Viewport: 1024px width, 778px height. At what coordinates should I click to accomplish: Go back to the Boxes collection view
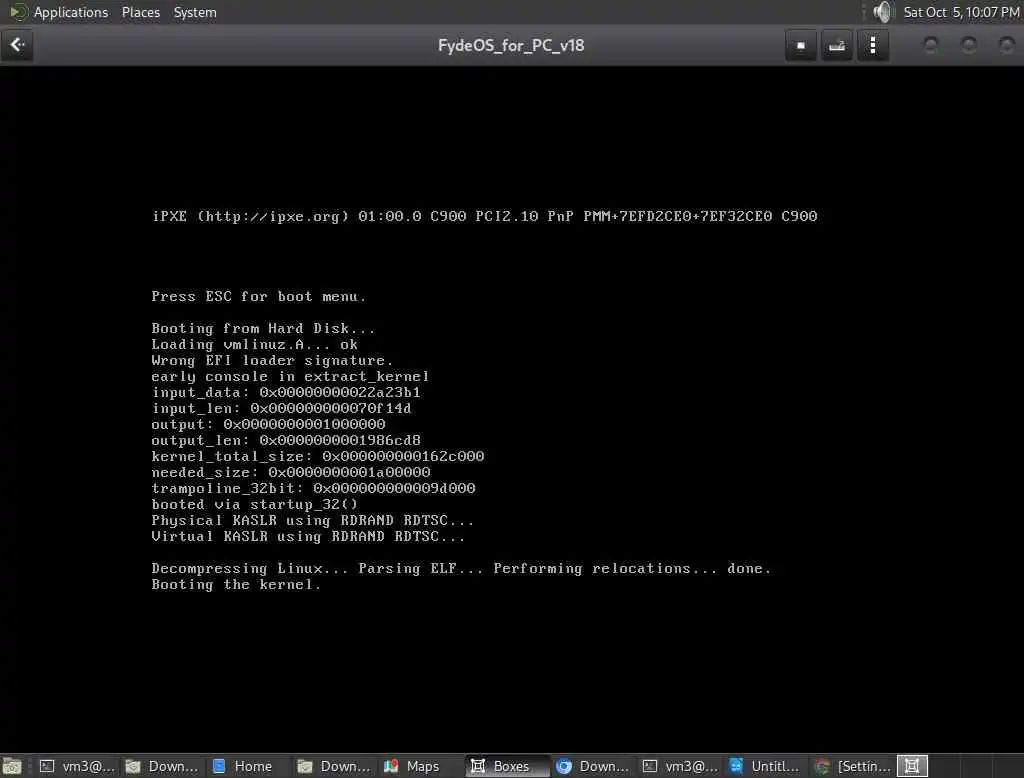click(17, 45)
